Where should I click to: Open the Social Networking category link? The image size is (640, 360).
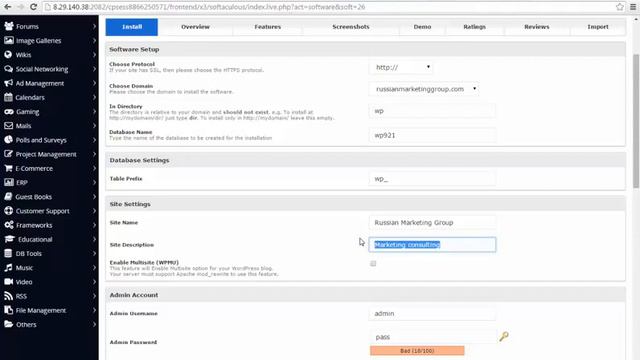[x=42, y=69]
